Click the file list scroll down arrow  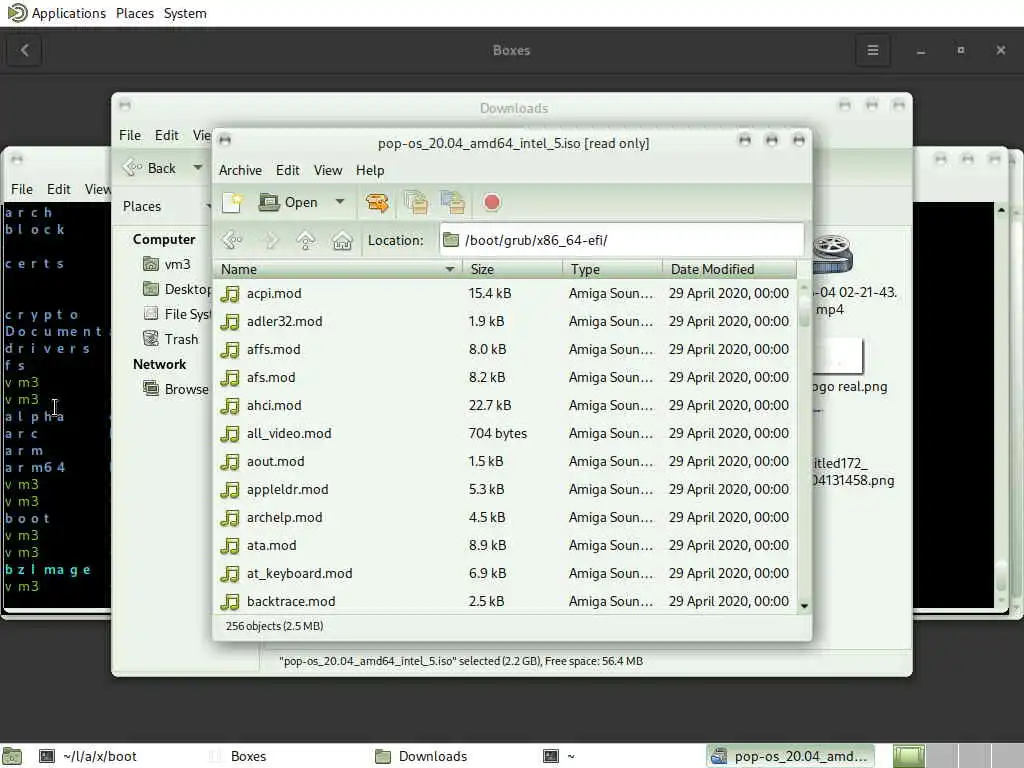pos(804,606)
